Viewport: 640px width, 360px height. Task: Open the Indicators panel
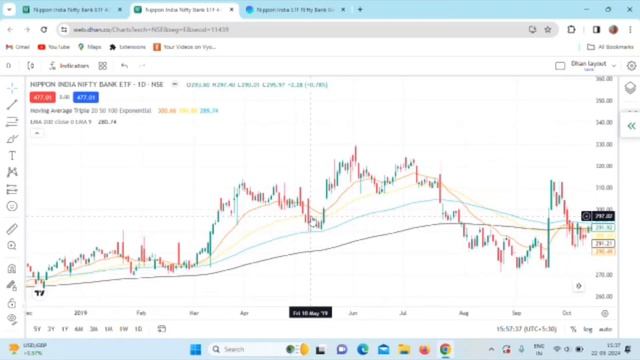69,66
